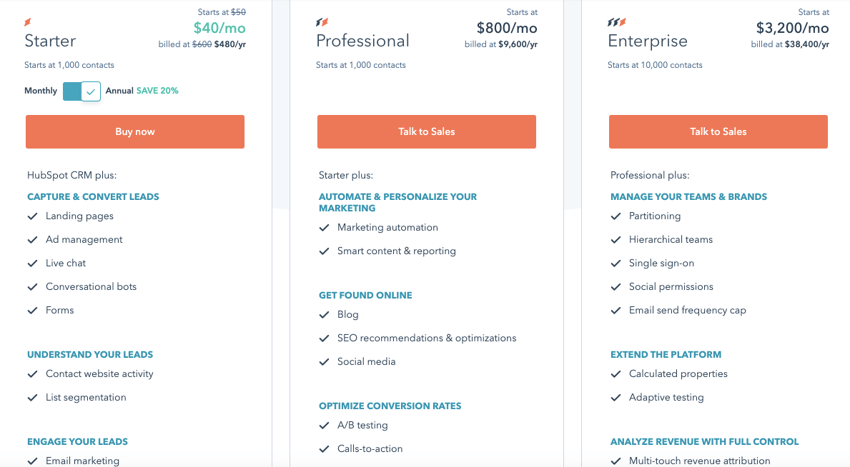Click the checkmark next to Calculated properties
850x467 pixels.
tap(616, 374)
